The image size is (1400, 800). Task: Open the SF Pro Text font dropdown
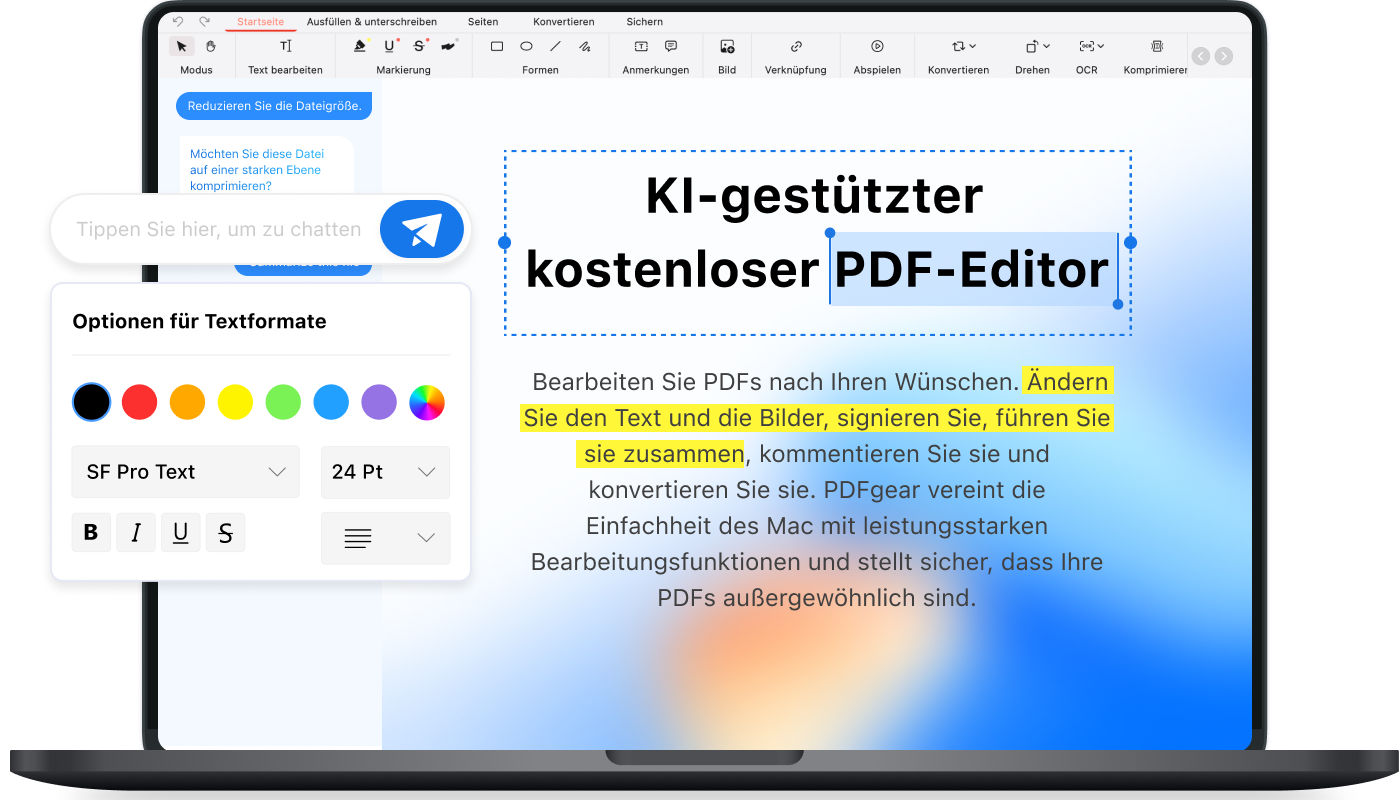click(x=185, y=471)
